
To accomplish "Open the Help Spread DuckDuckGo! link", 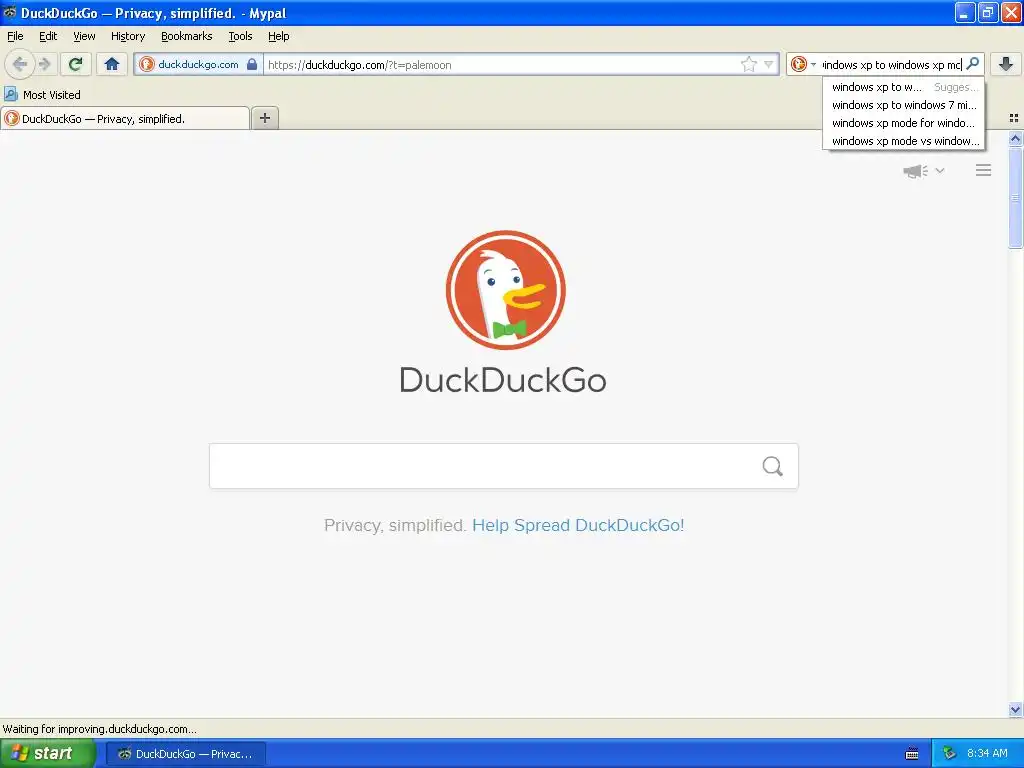I will [x=578, y=525].
